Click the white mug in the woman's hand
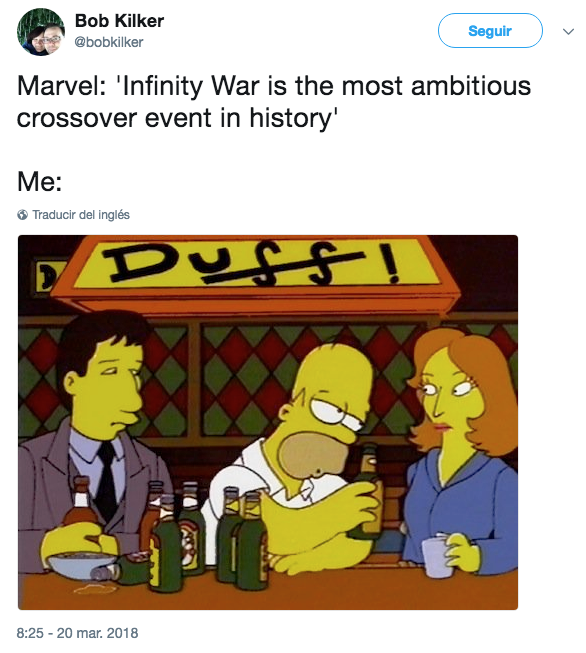Image resolution: width=586 pixels, height=653 pixels. tap(436, 556)
